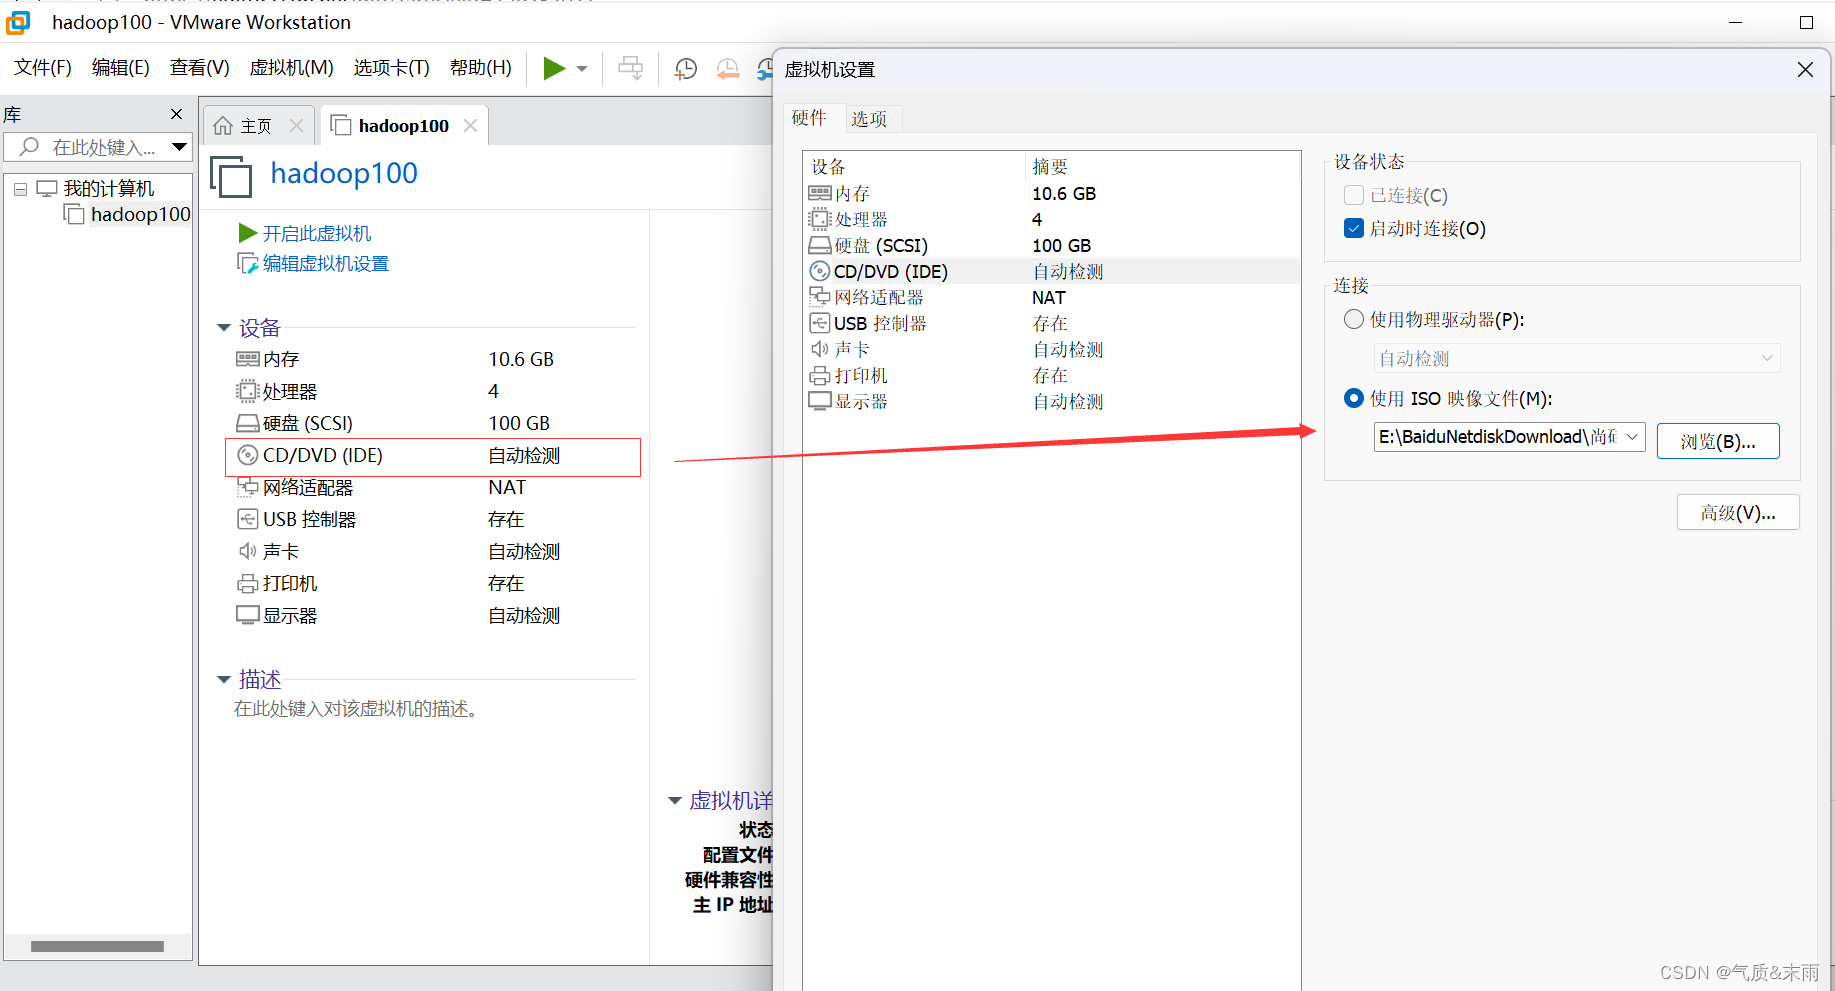Open the 查看(V) menu

tap(200, 67)
